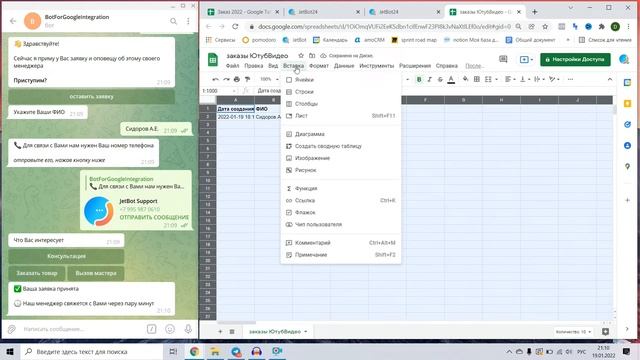Toggle strikethrough formatting in Sheets toolbar

440,79
